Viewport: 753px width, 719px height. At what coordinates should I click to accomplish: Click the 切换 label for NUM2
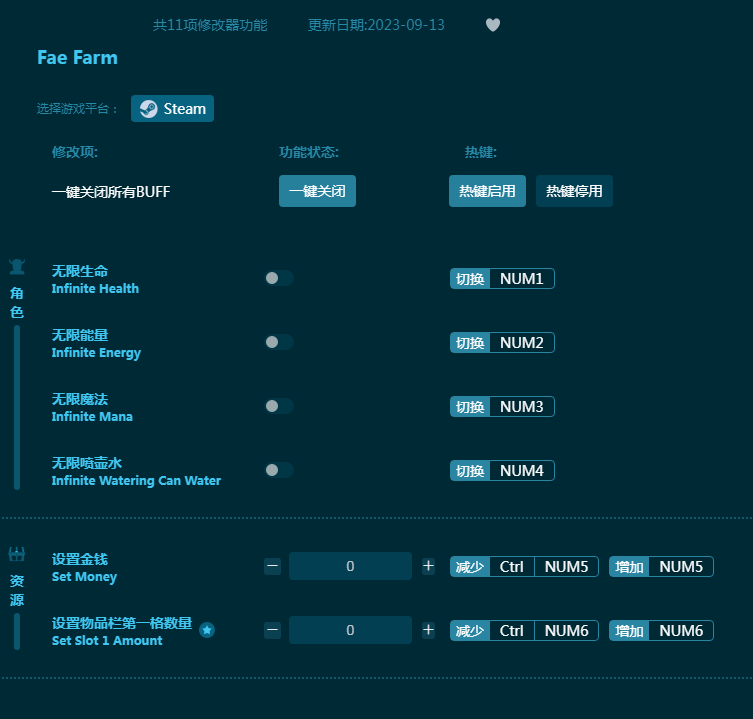pyautogui.click(x=470, y=342)
